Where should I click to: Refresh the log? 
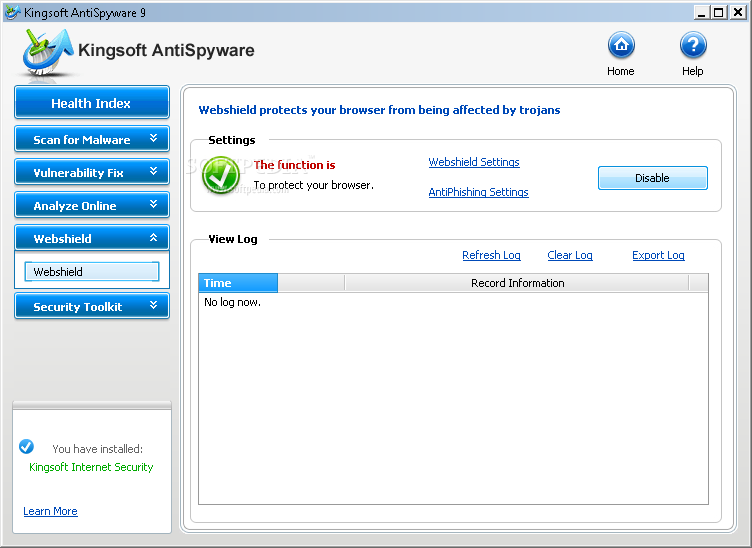pos(491,255)
